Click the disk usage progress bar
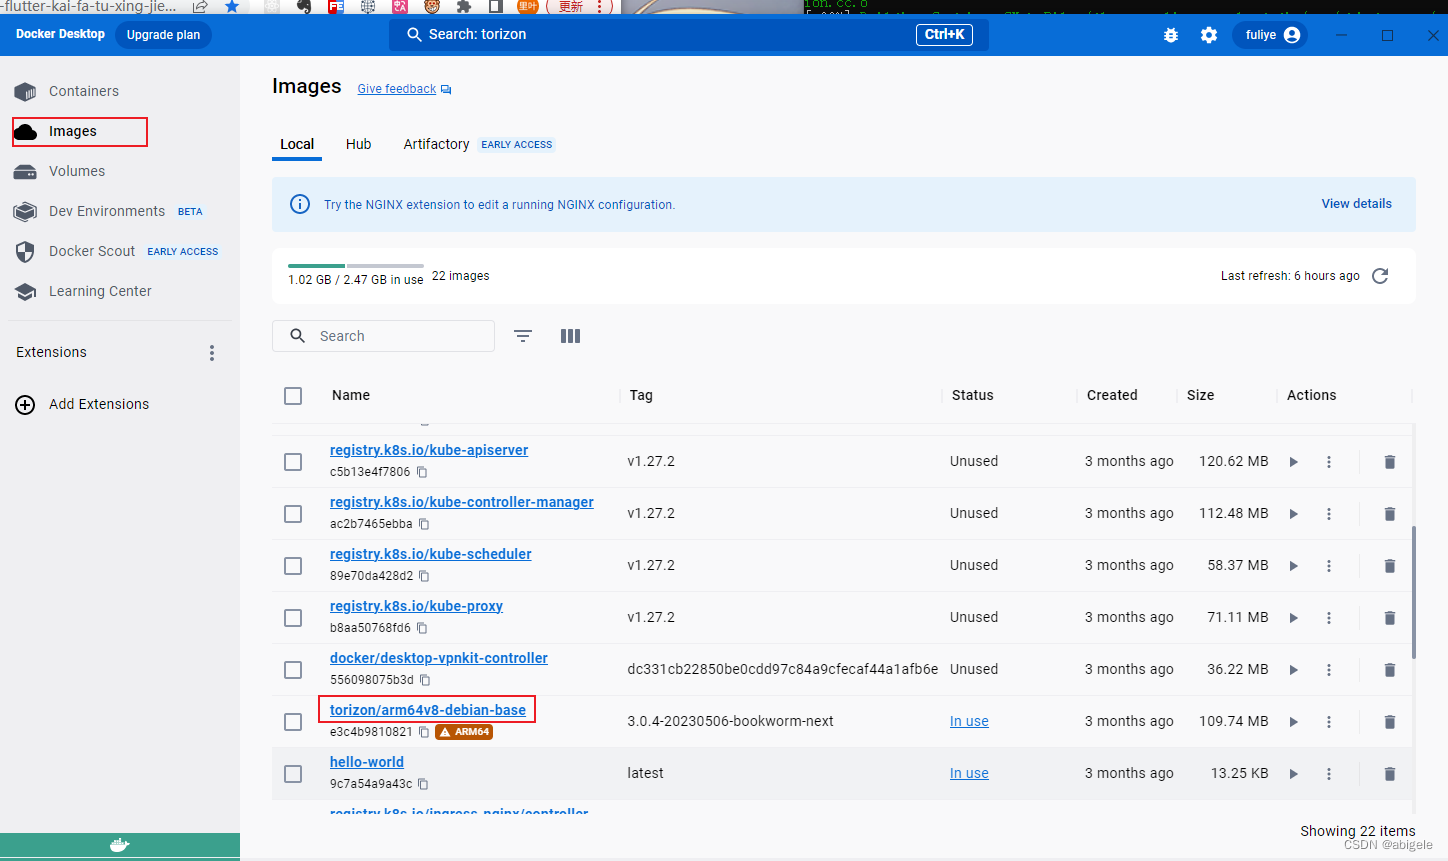The width and height of the screenshot is (1448, 861). point(355,266)
